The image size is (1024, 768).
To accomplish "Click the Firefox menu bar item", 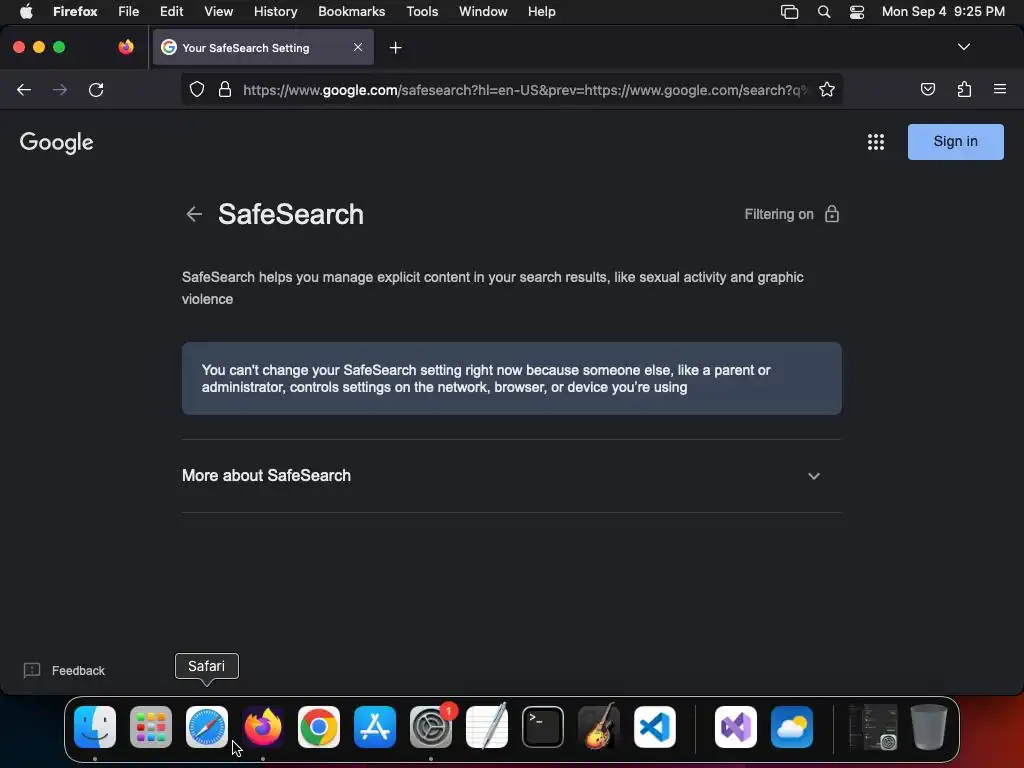I will click(75, 12).
